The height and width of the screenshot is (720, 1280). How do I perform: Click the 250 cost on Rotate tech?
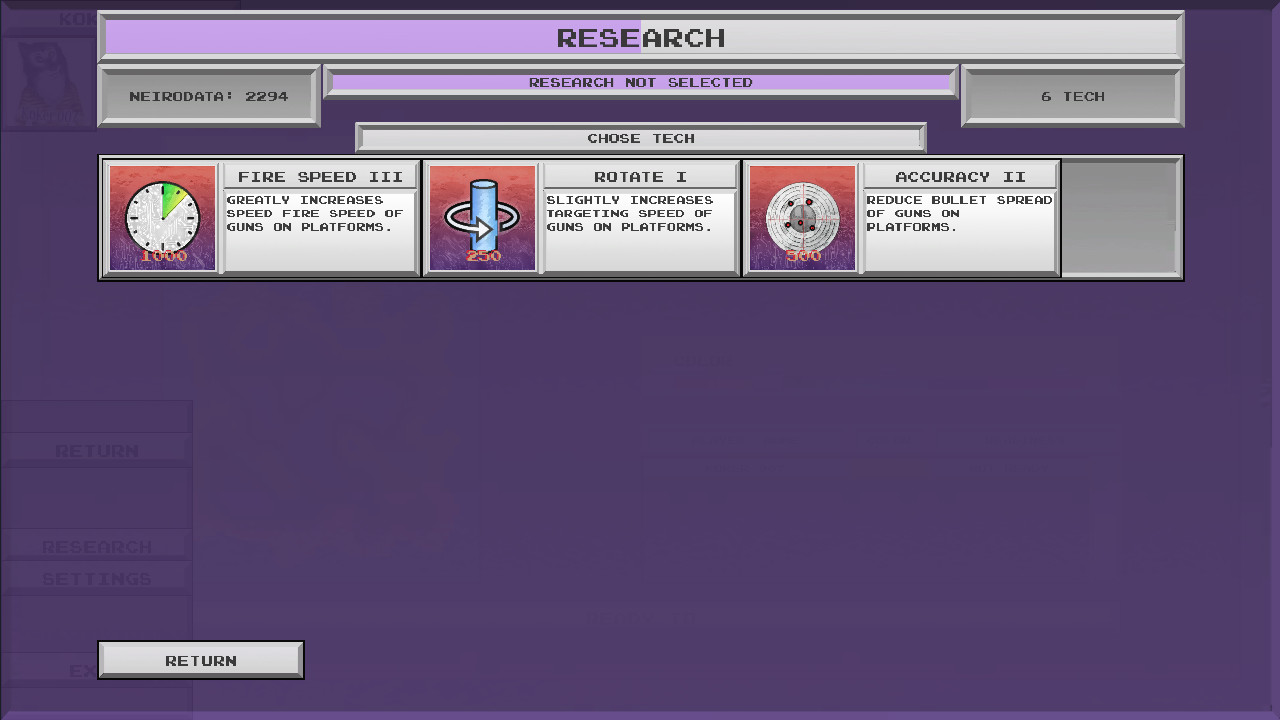pos(483,256)
